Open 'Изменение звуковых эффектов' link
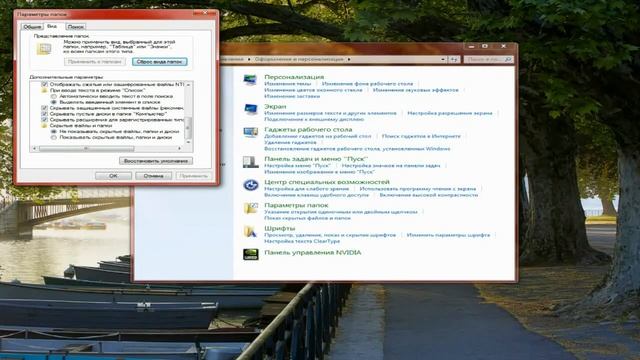 point(416,90)
